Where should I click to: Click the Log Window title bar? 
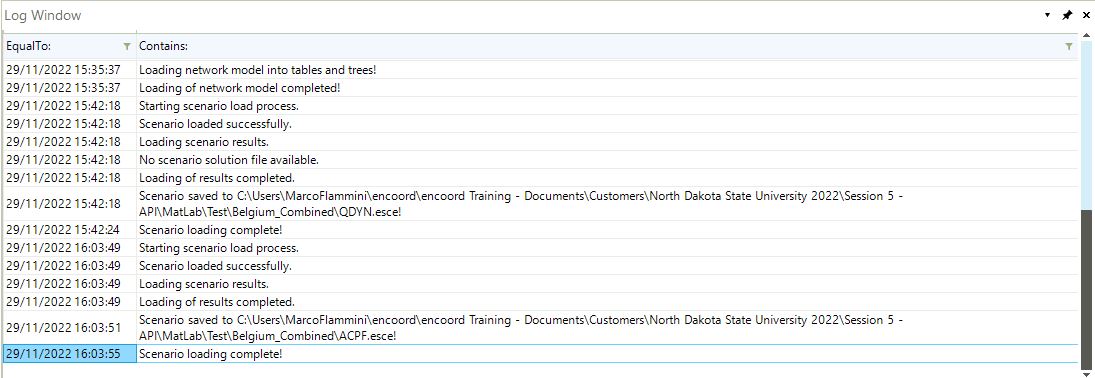tap(517, 15)
